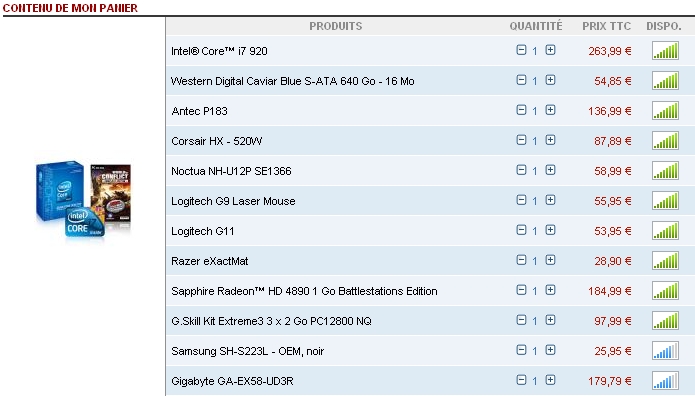Screen dimensions: 695x396
Task: Add one more Corsair HX - 520W
Action: point(550,140)
